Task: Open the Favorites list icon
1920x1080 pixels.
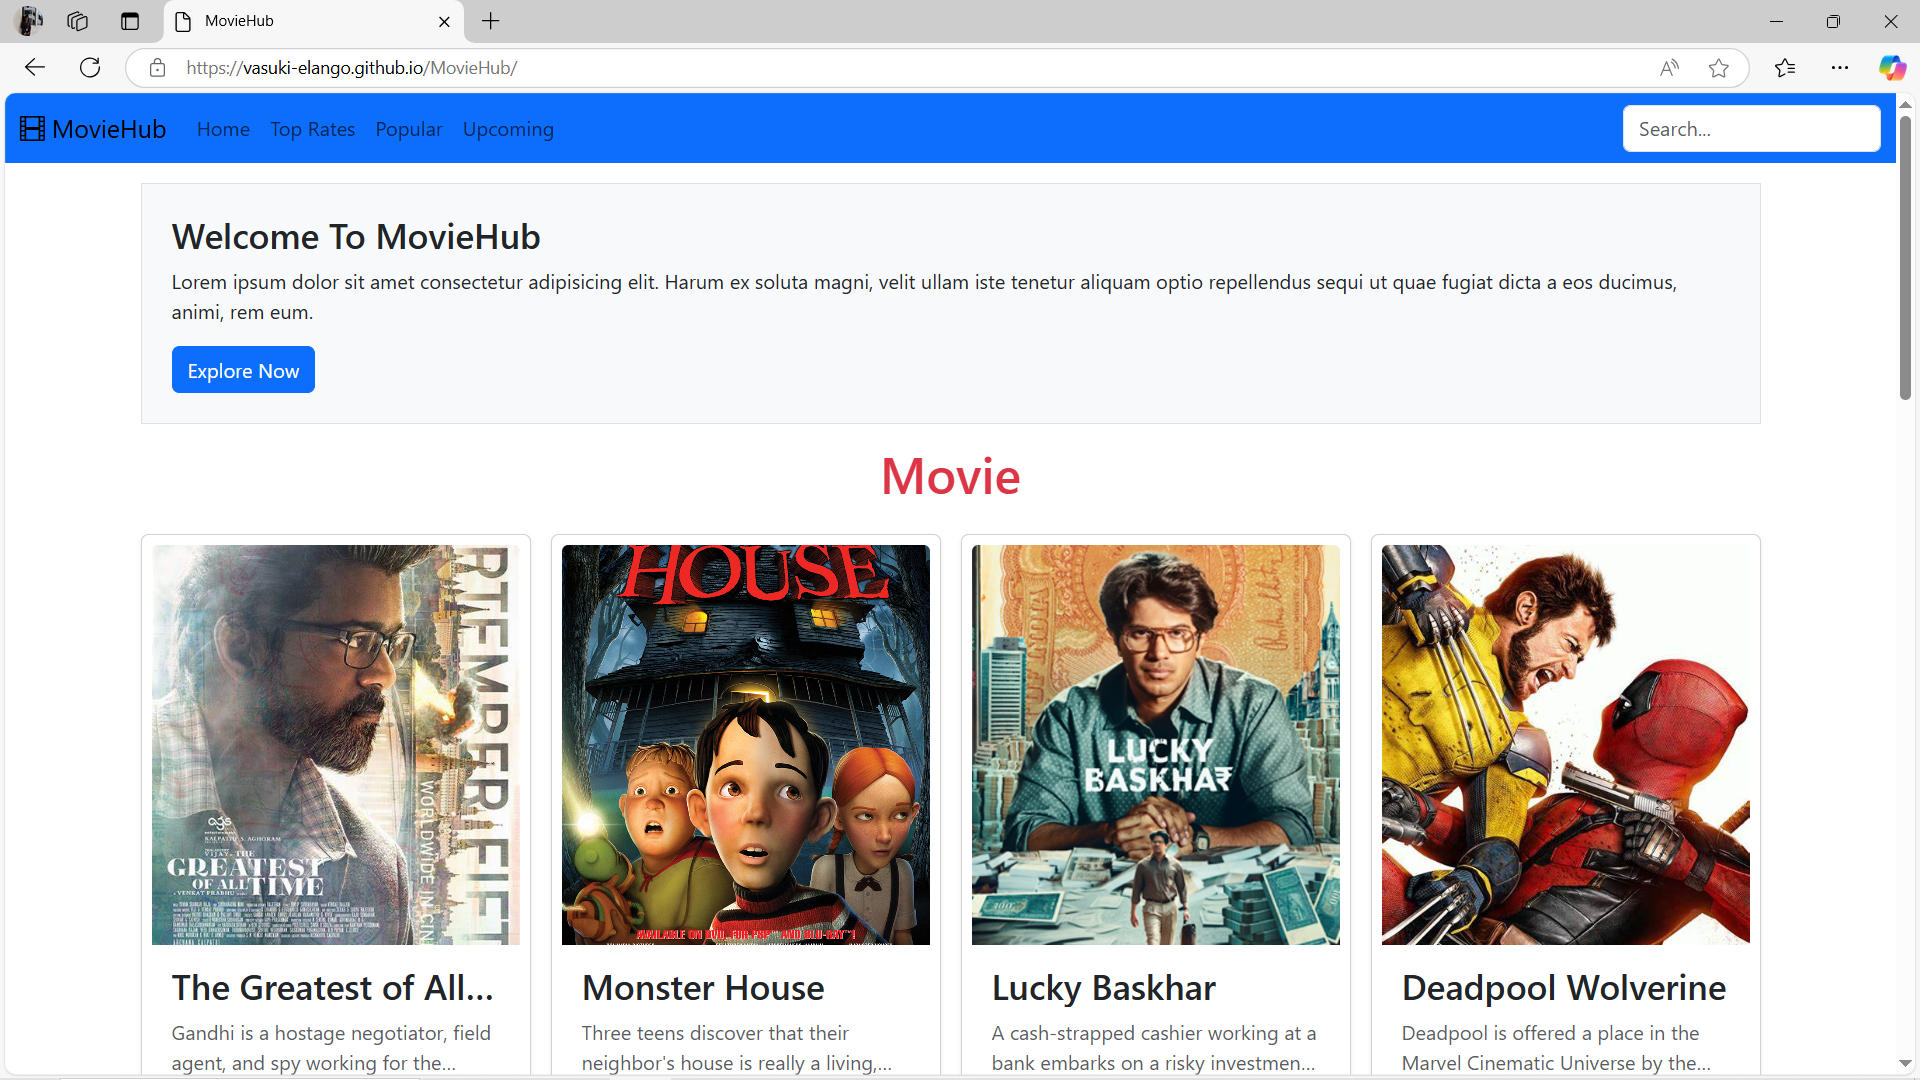Action: pyautogui.click(x=1785, y=68)
